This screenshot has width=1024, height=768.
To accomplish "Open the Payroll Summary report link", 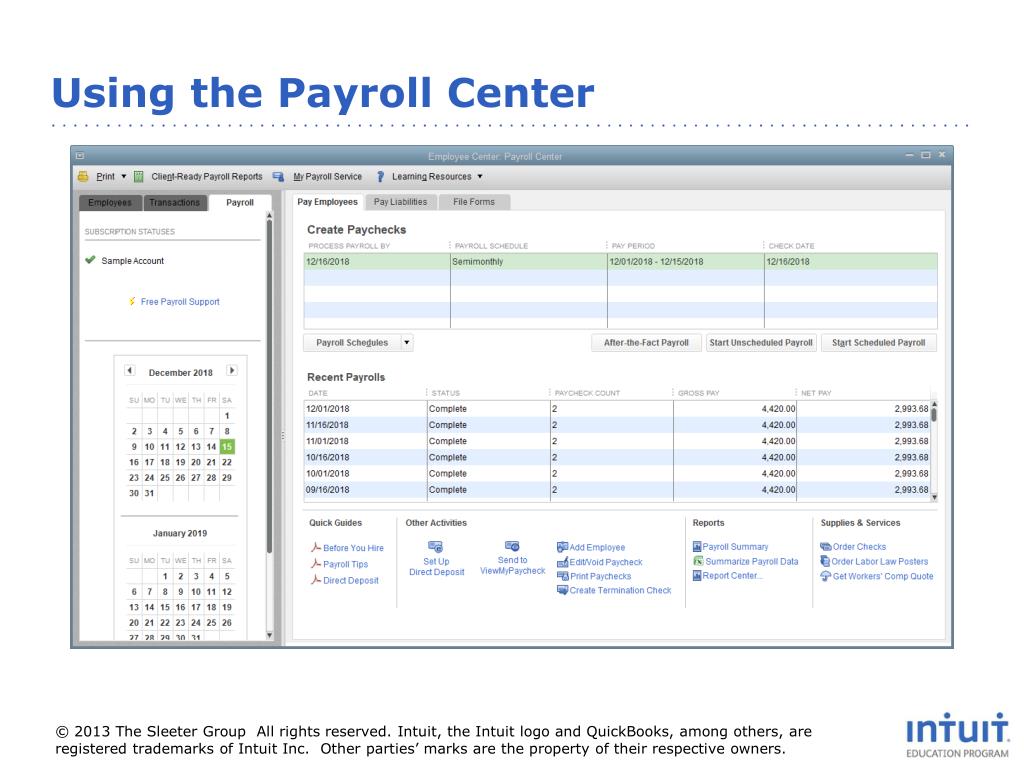I will point(735,547).
